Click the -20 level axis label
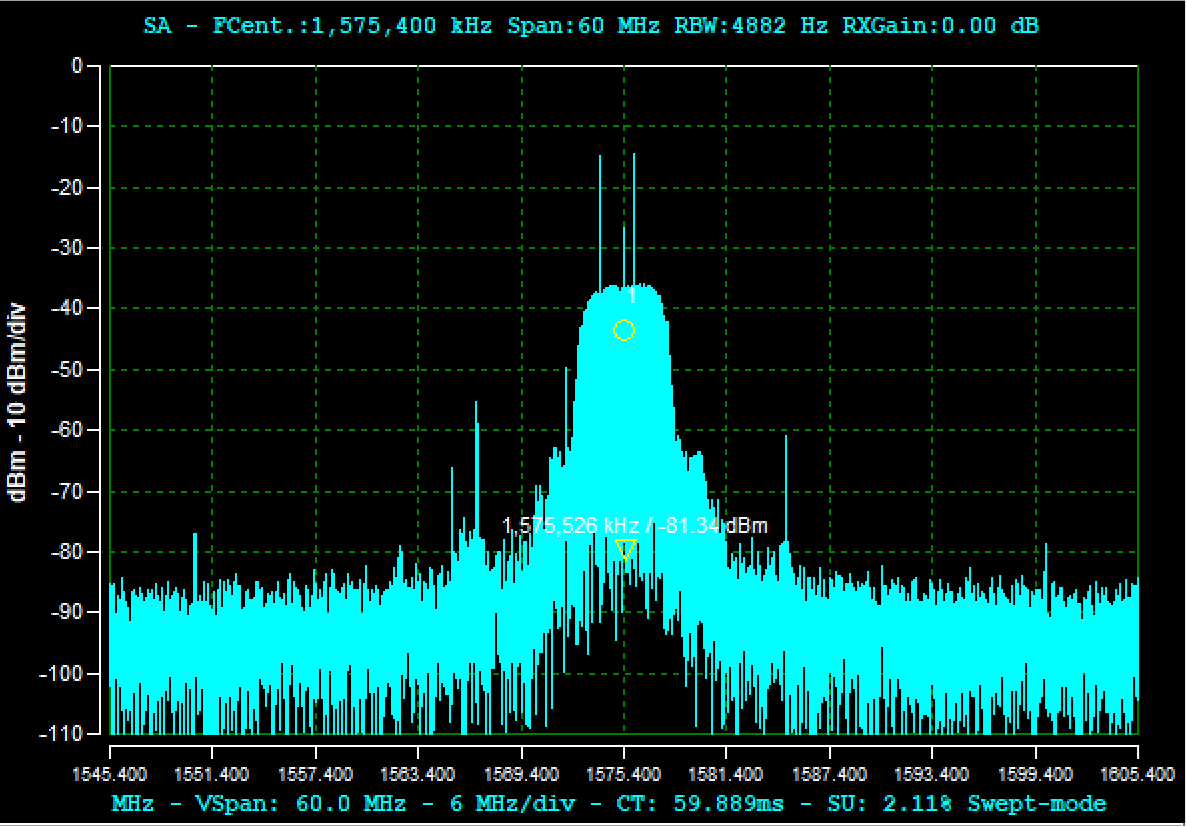The height and width of the screenshot is (827, 1187). 67,187
